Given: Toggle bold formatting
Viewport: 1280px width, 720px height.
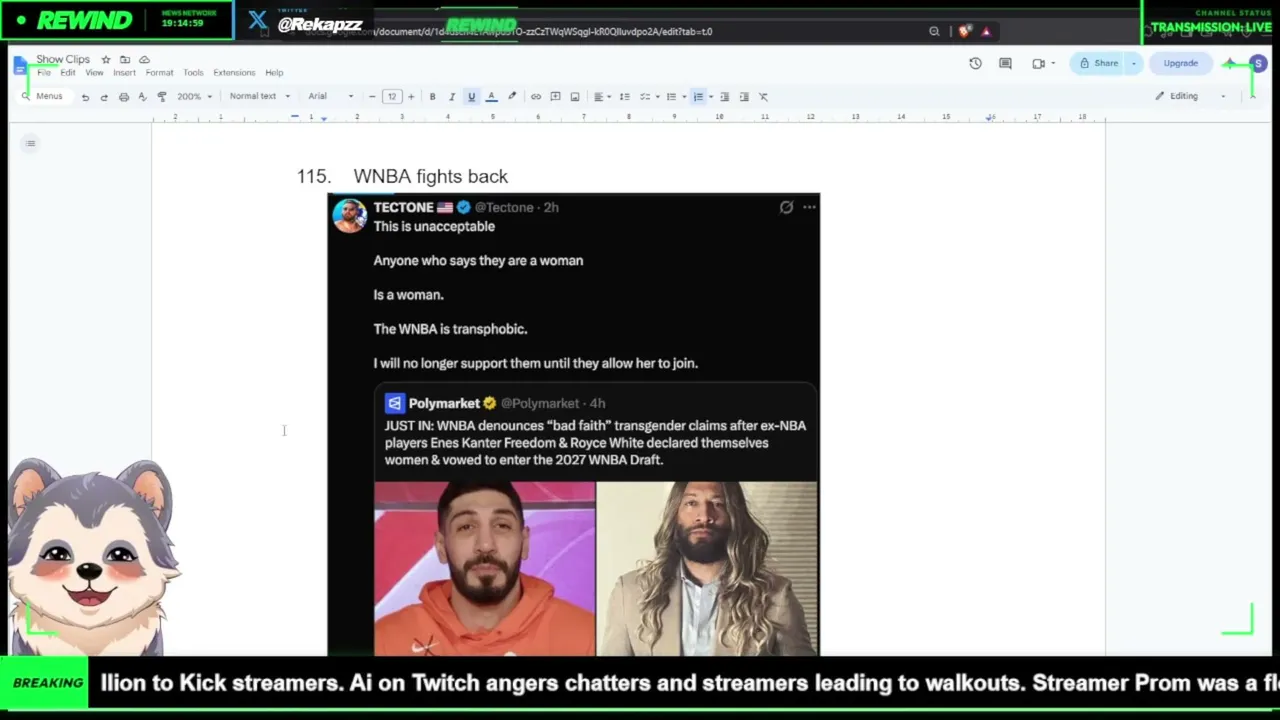Looking at the screenshot, I should point(432,97).
